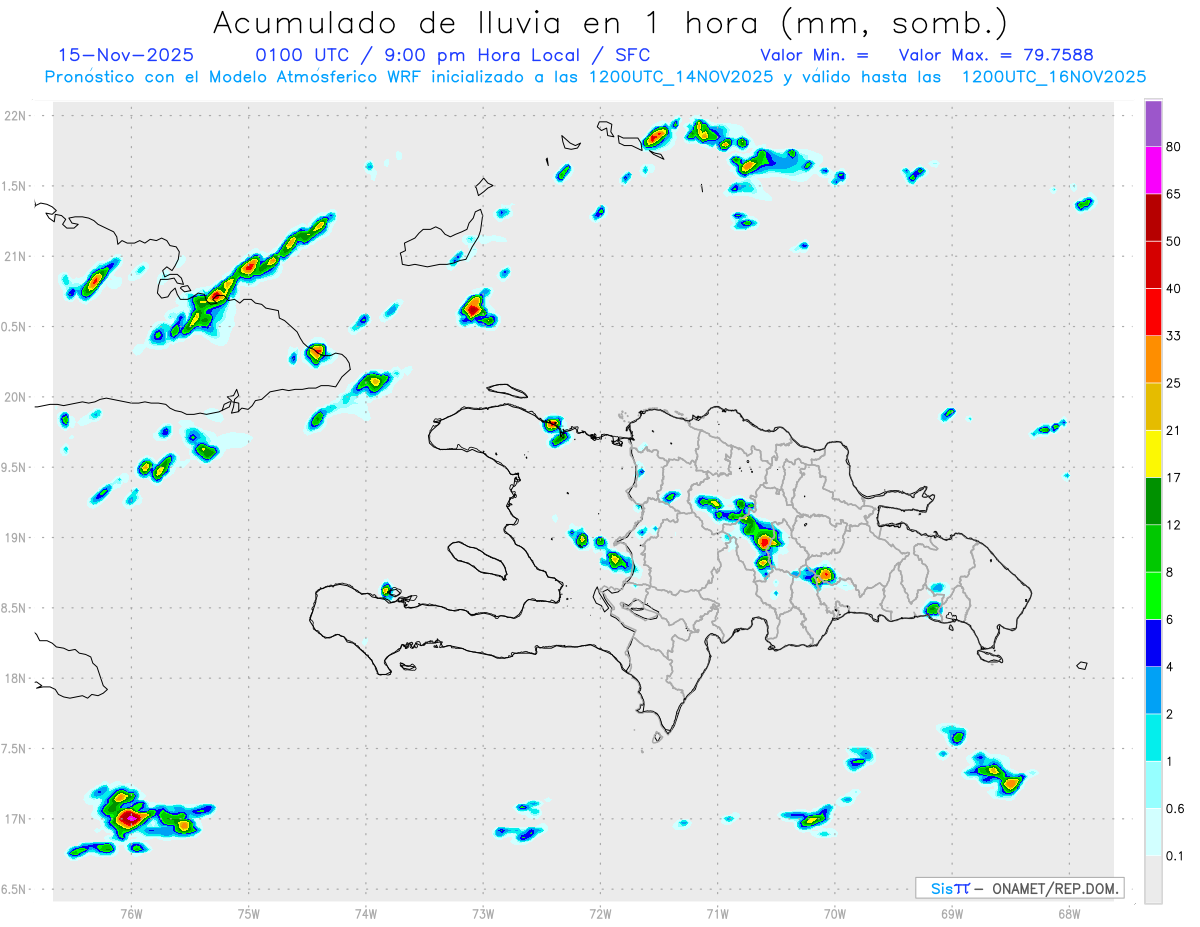Click the WRF forecast description subtitle line

596,77
